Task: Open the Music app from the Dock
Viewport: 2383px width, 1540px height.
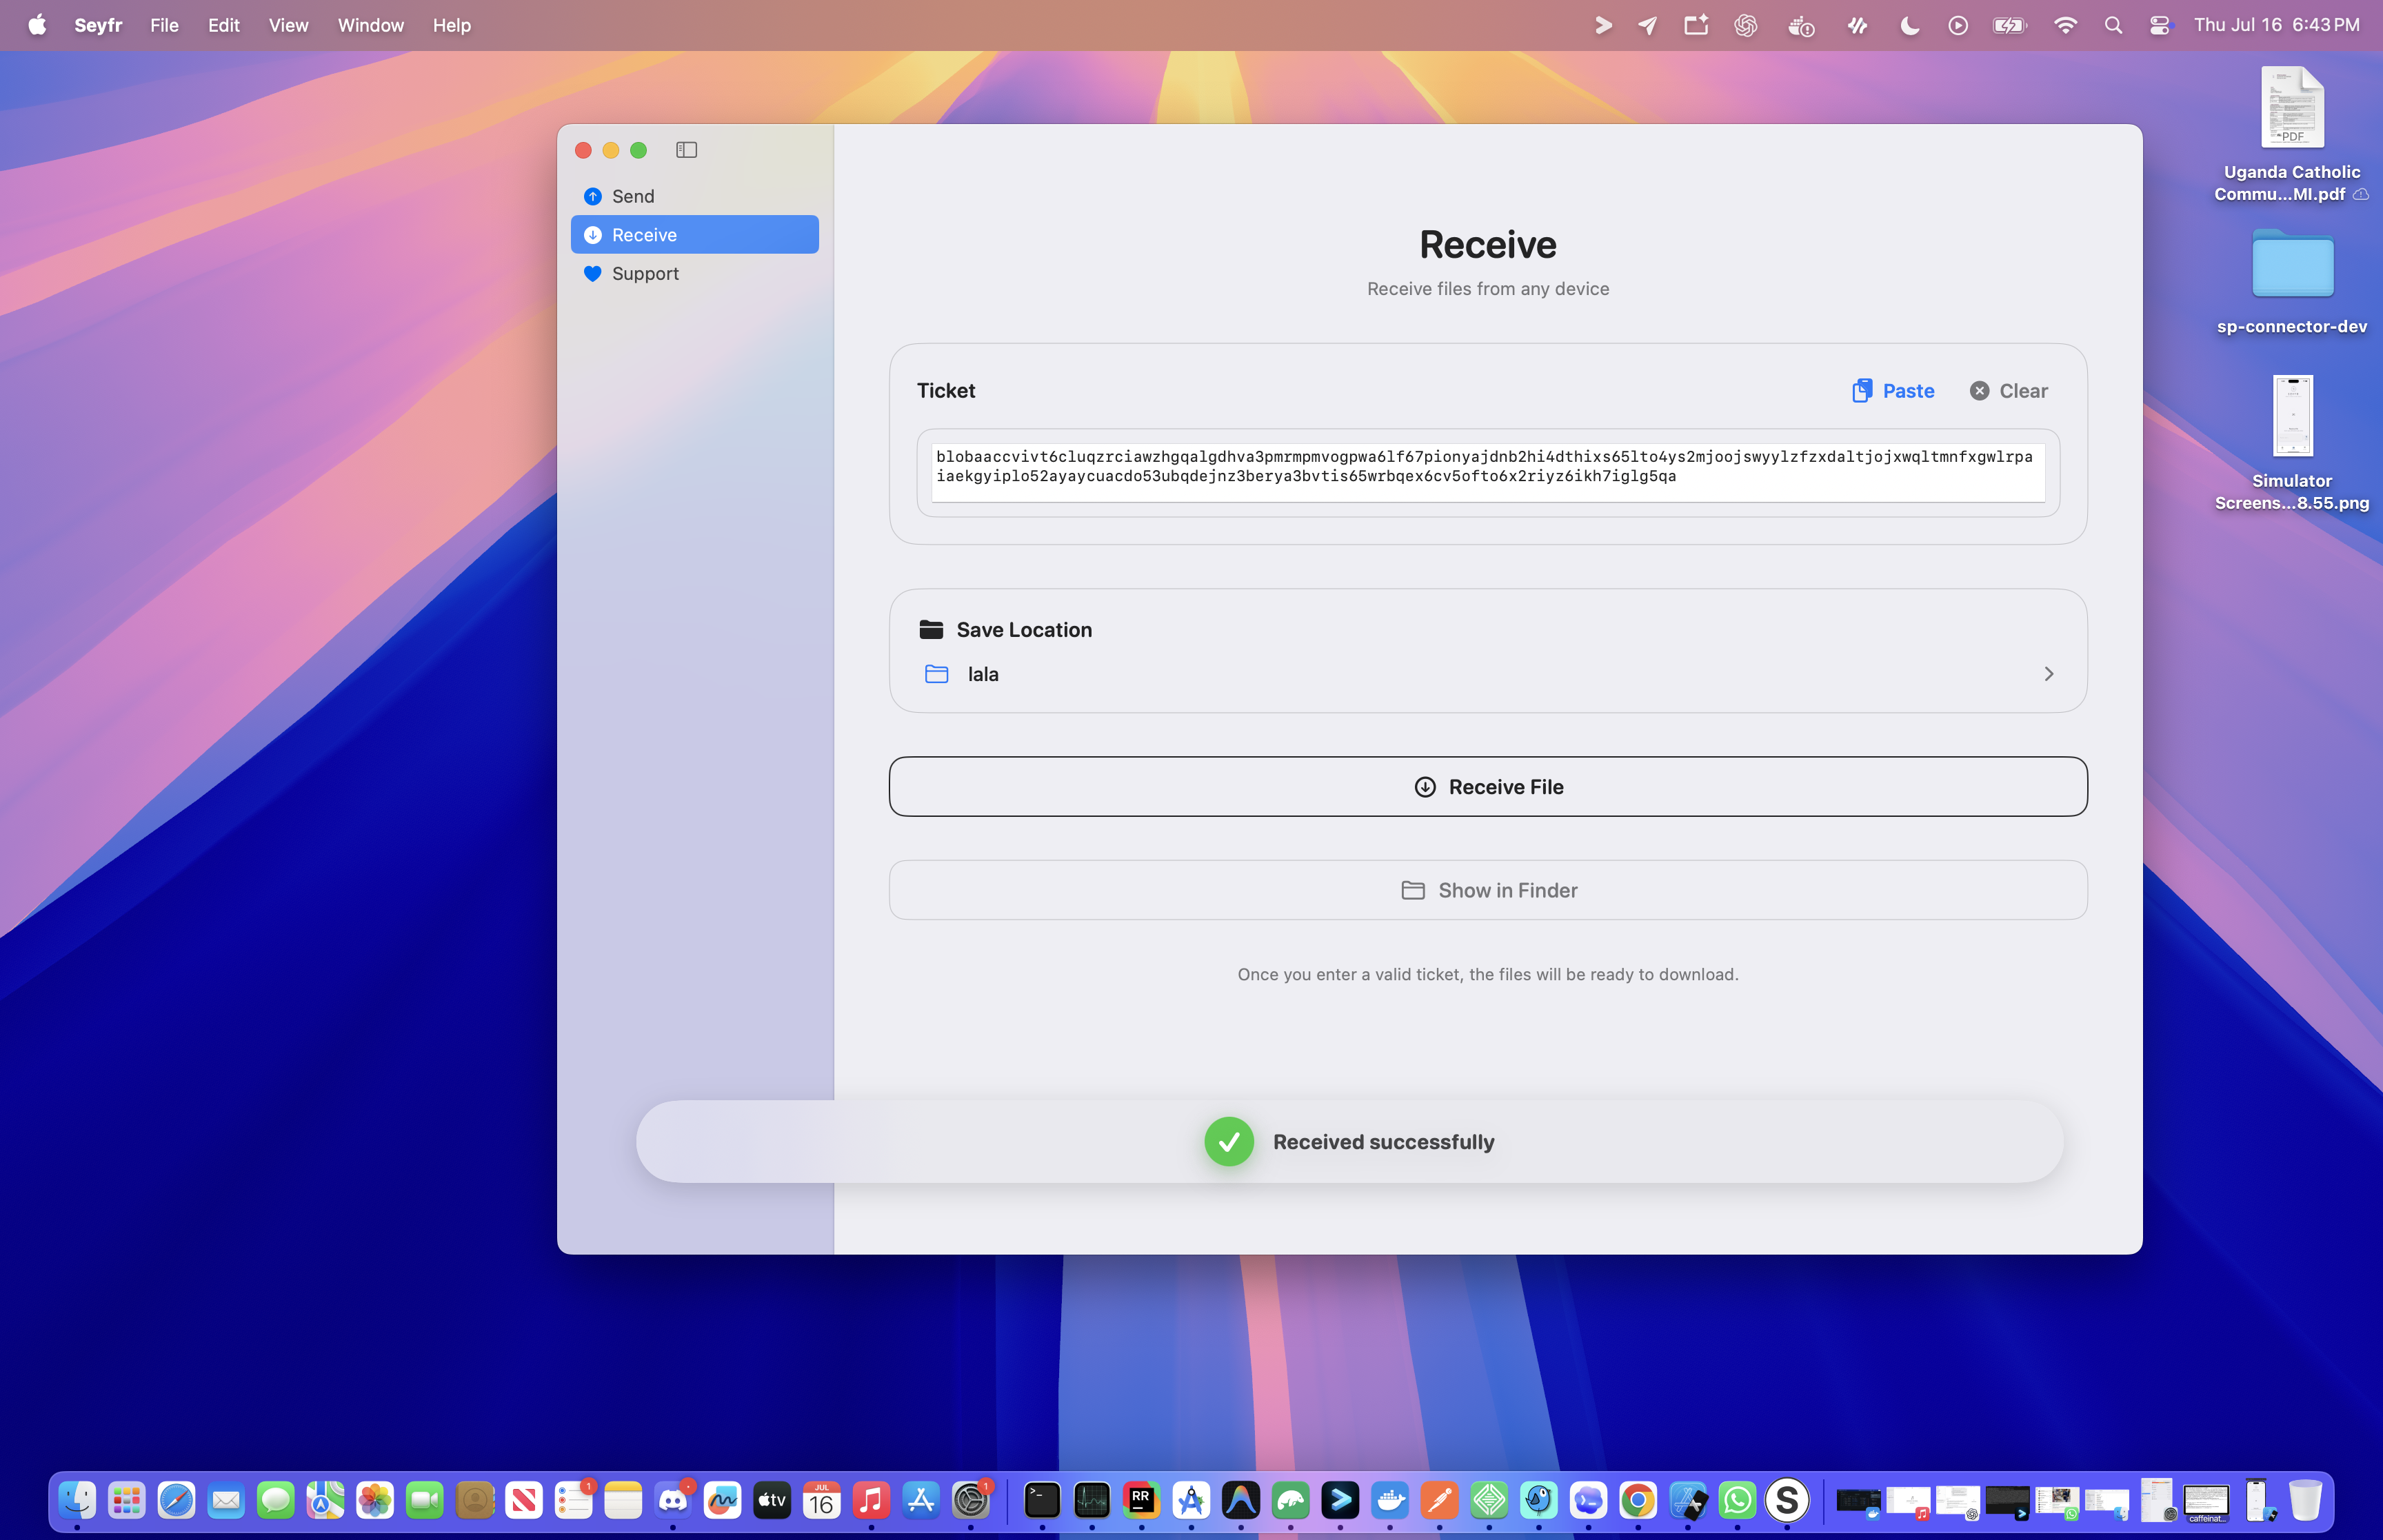Action: click(x=871, y=1500)
